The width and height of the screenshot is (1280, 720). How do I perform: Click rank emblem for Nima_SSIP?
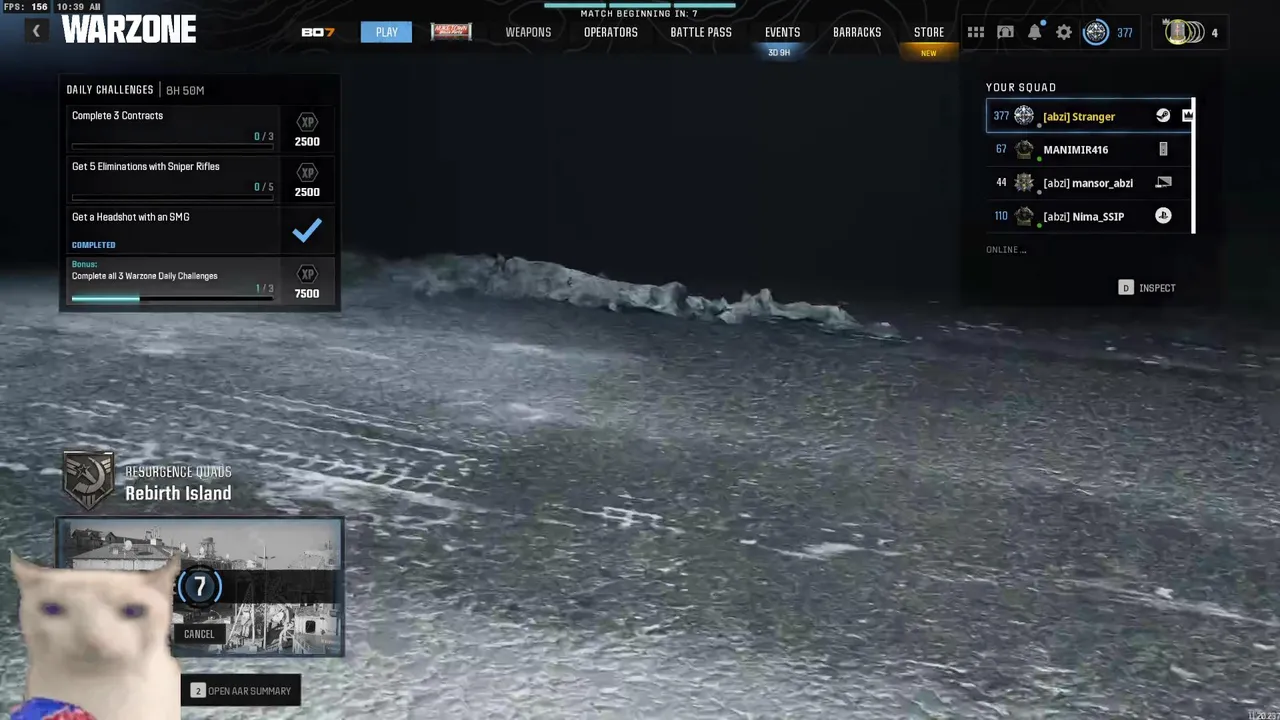point(1024,216)
